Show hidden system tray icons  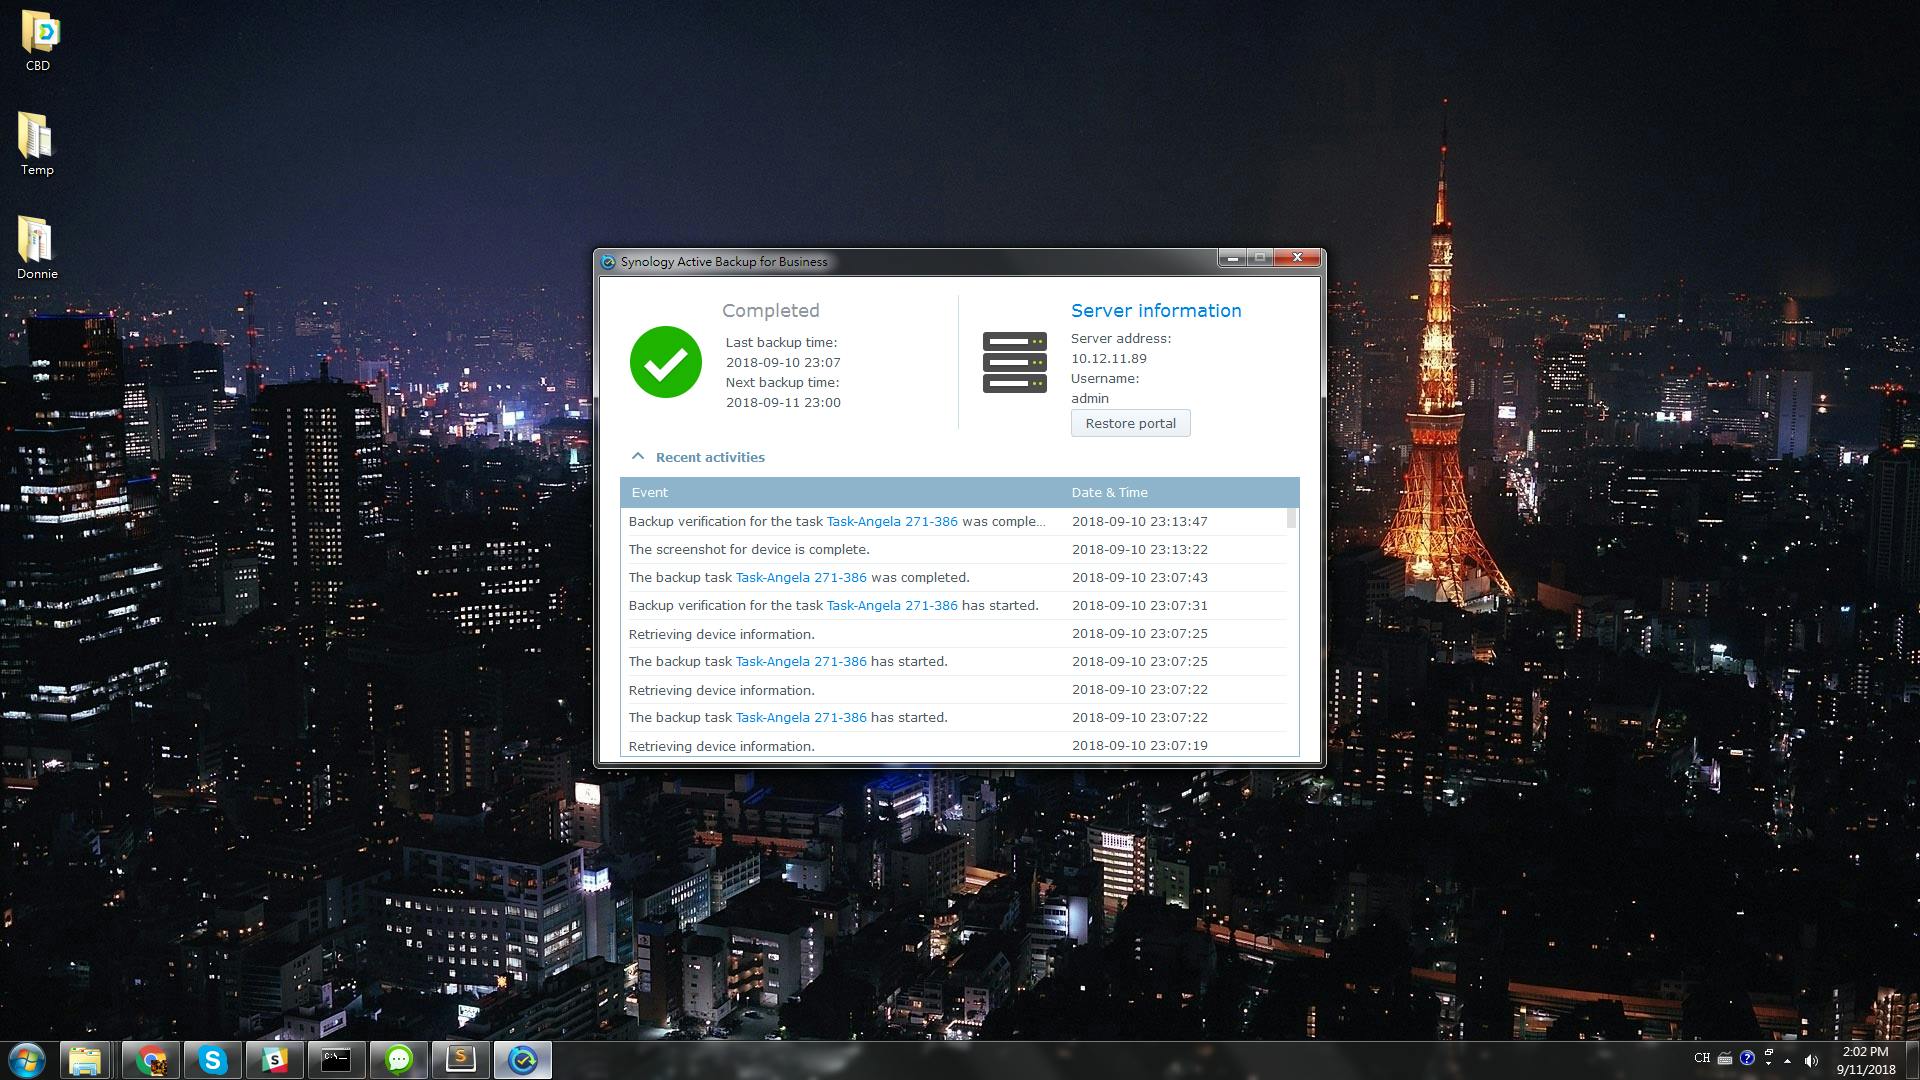[x=1787, y=1060]
